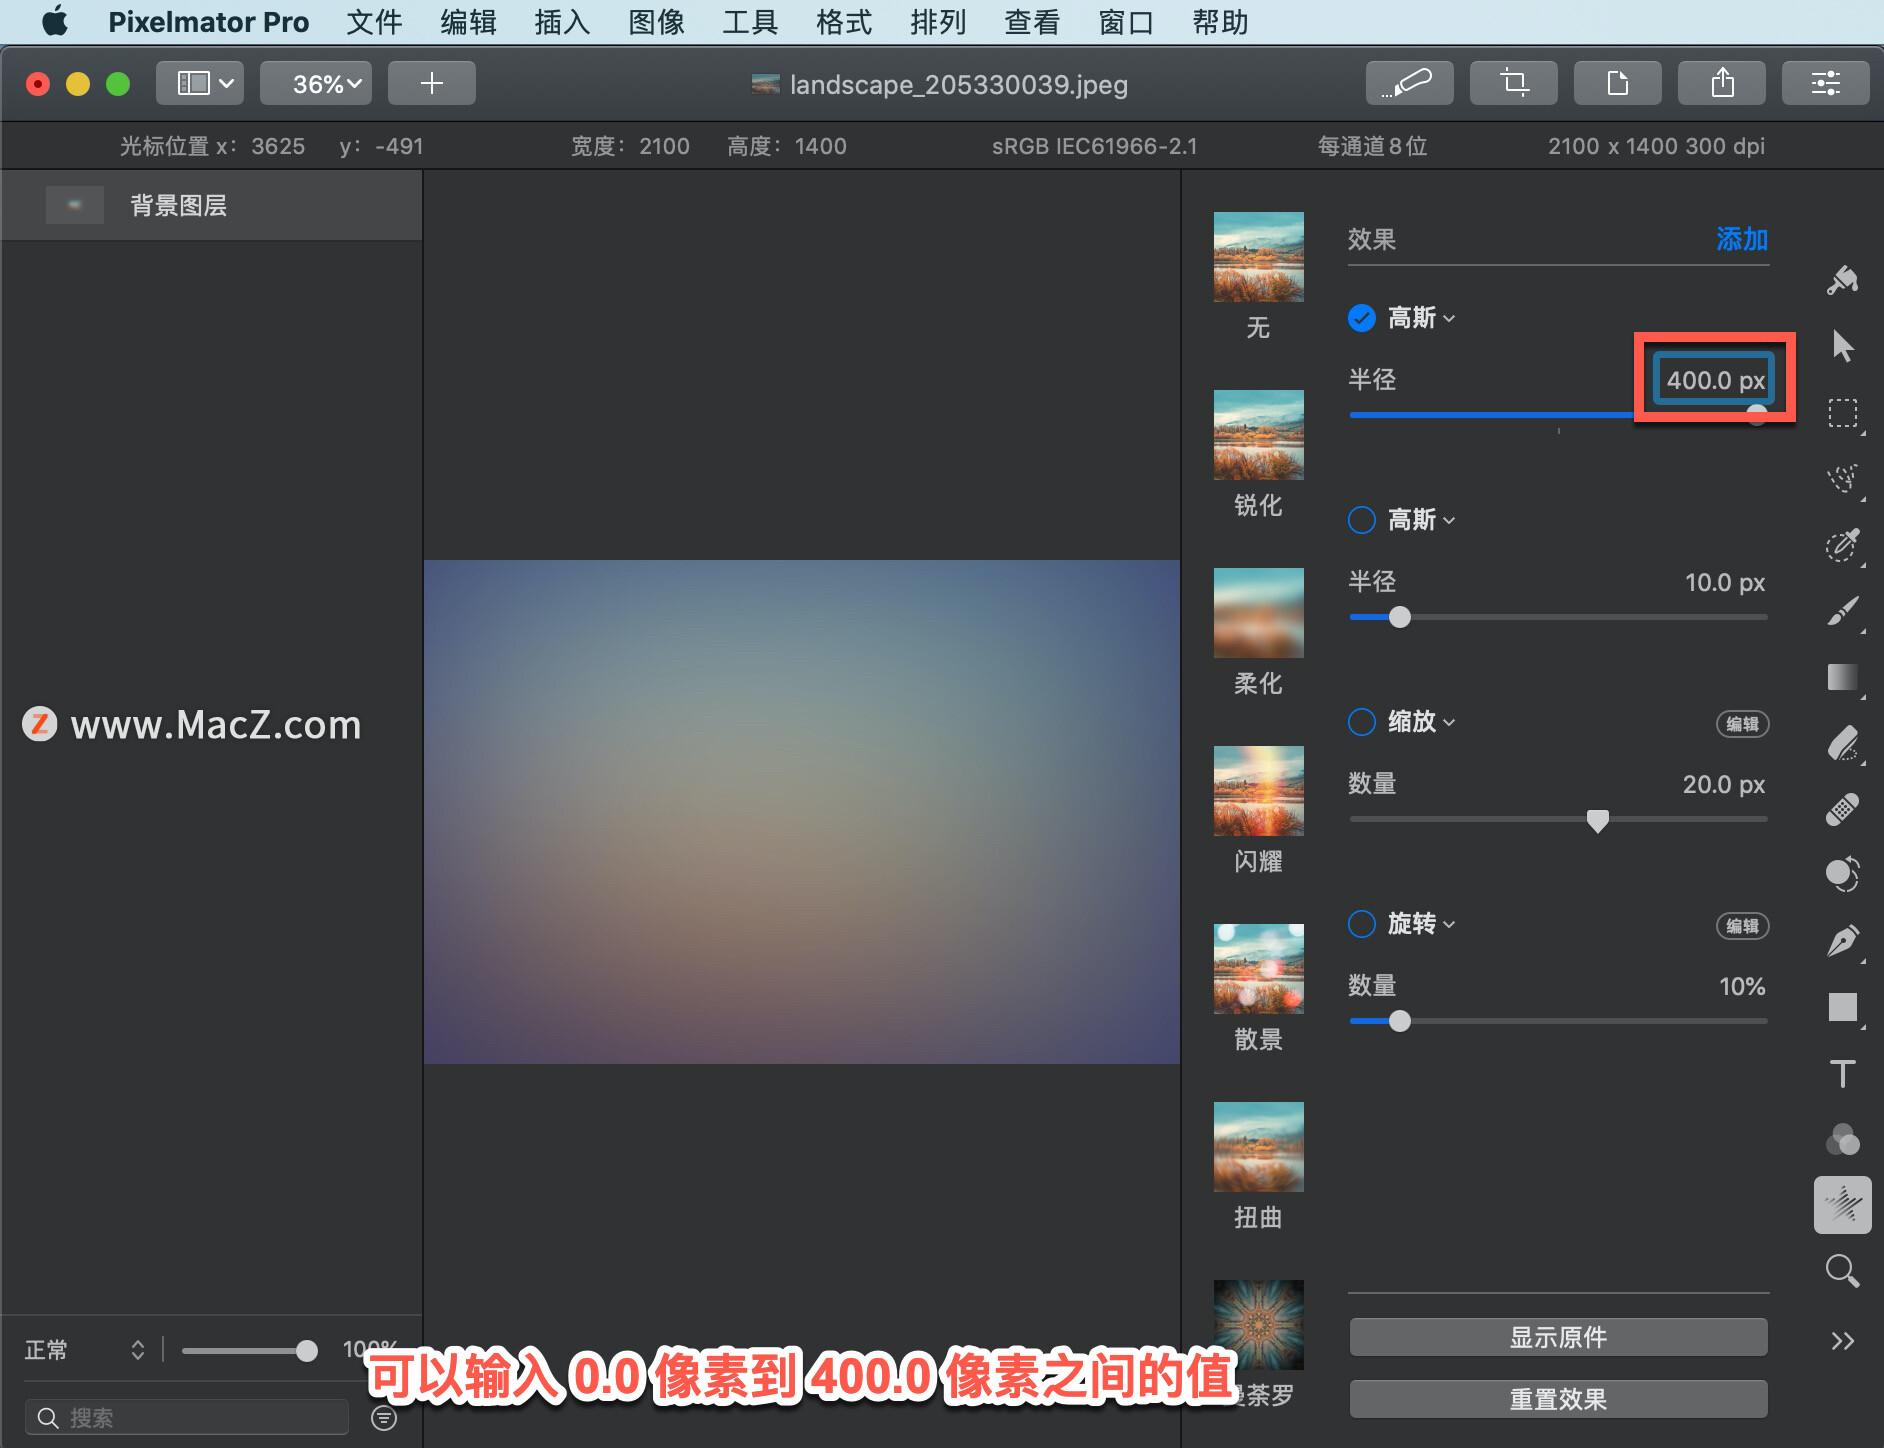Enable the 缩放 effect checkbox

point(1361,722)
